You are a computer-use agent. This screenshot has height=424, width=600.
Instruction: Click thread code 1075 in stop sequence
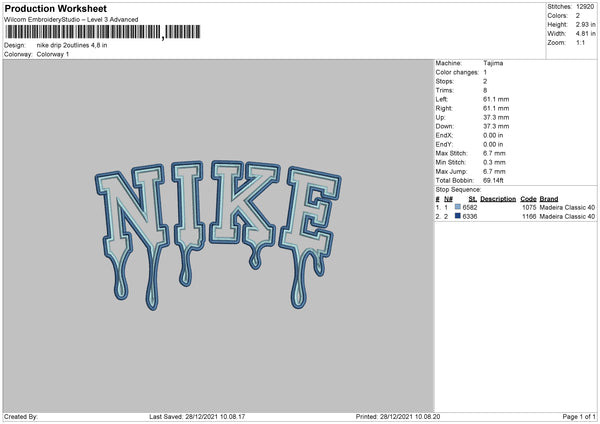[x=529, y=207]
